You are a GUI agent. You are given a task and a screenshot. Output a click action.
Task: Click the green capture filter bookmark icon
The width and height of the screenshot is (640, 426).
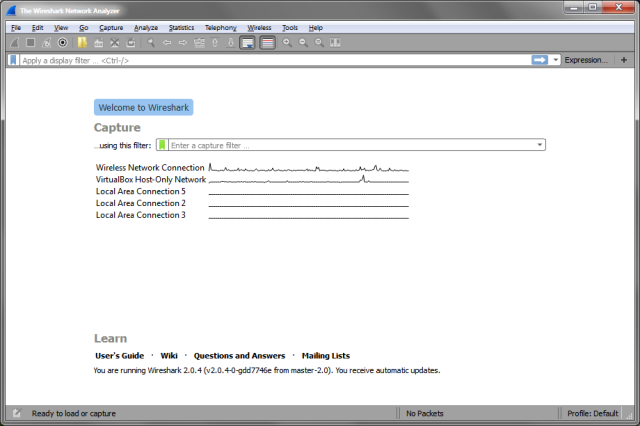click(162, 145)
